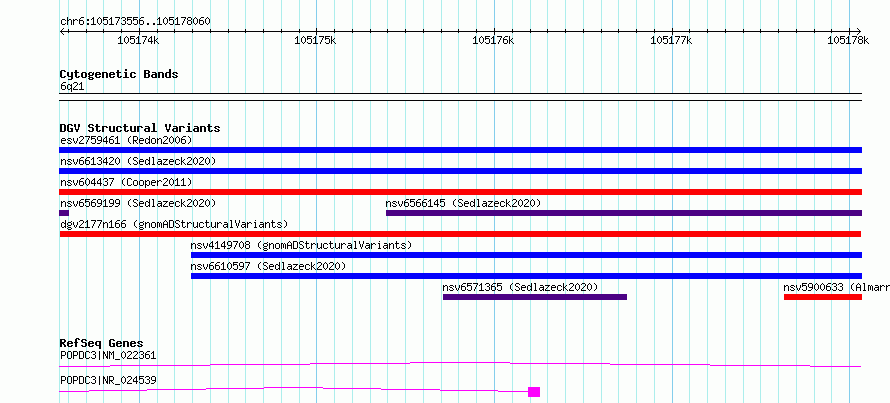This screenshot has width=890, height=403.
Task: Click the 6q21 cytogenetic band bar
Action: 460,97
